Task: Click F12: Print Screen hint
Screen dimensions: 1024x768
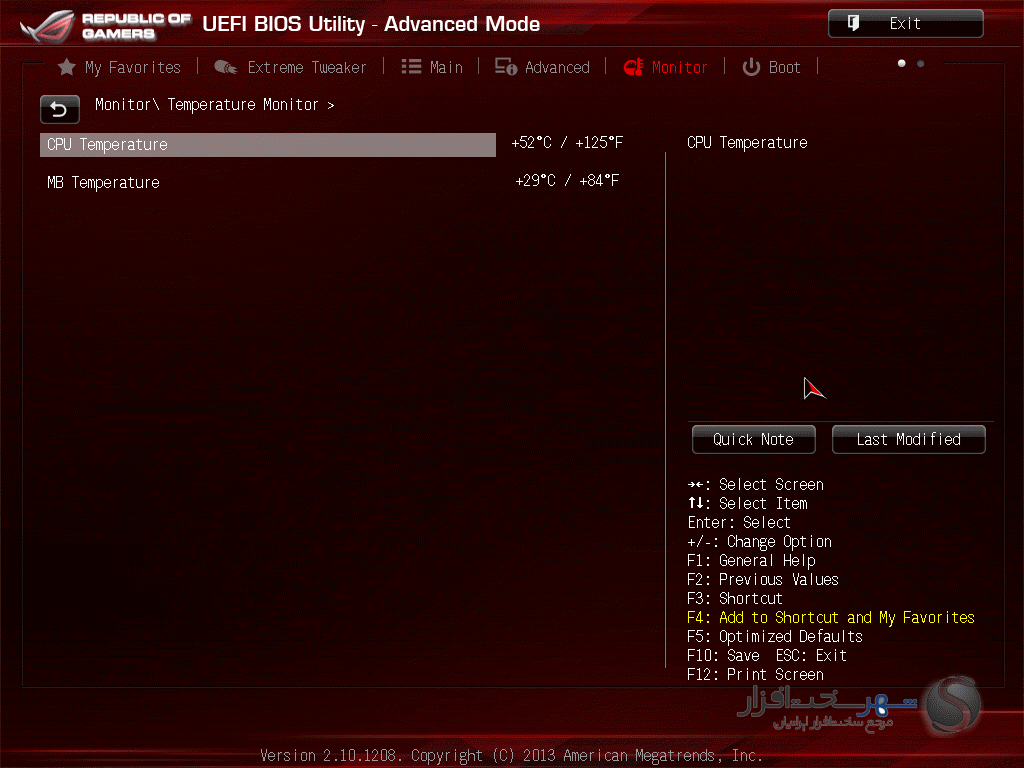Action: (x=755, y=675)
